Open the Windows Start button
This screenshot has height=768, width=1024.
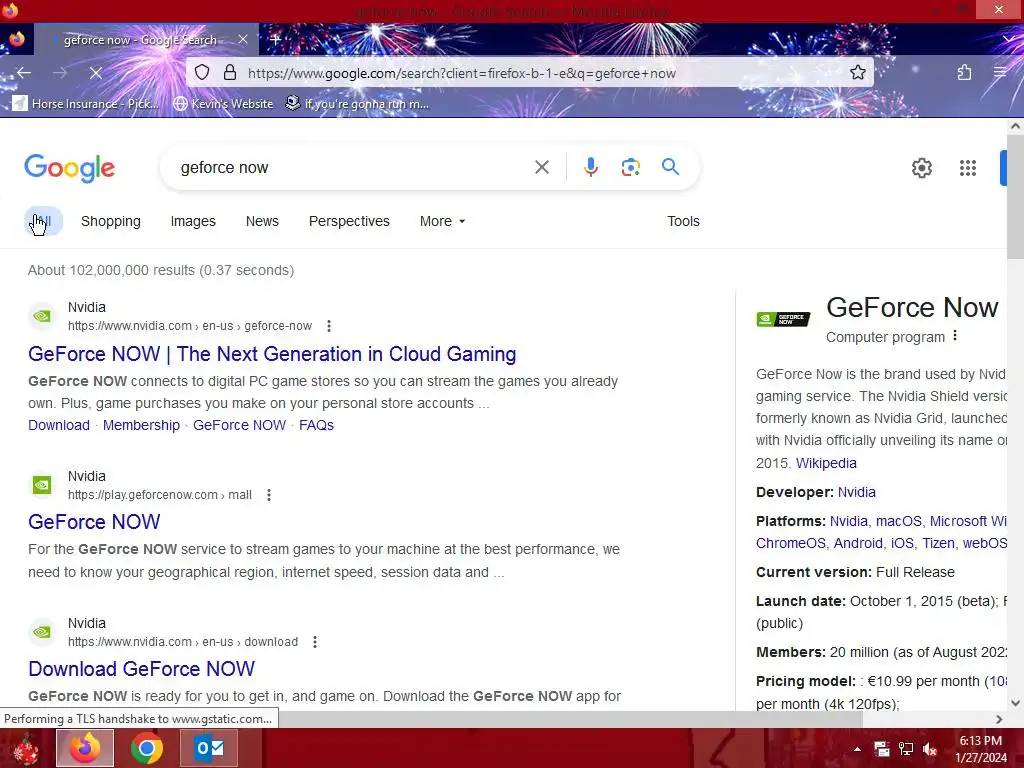26,748
